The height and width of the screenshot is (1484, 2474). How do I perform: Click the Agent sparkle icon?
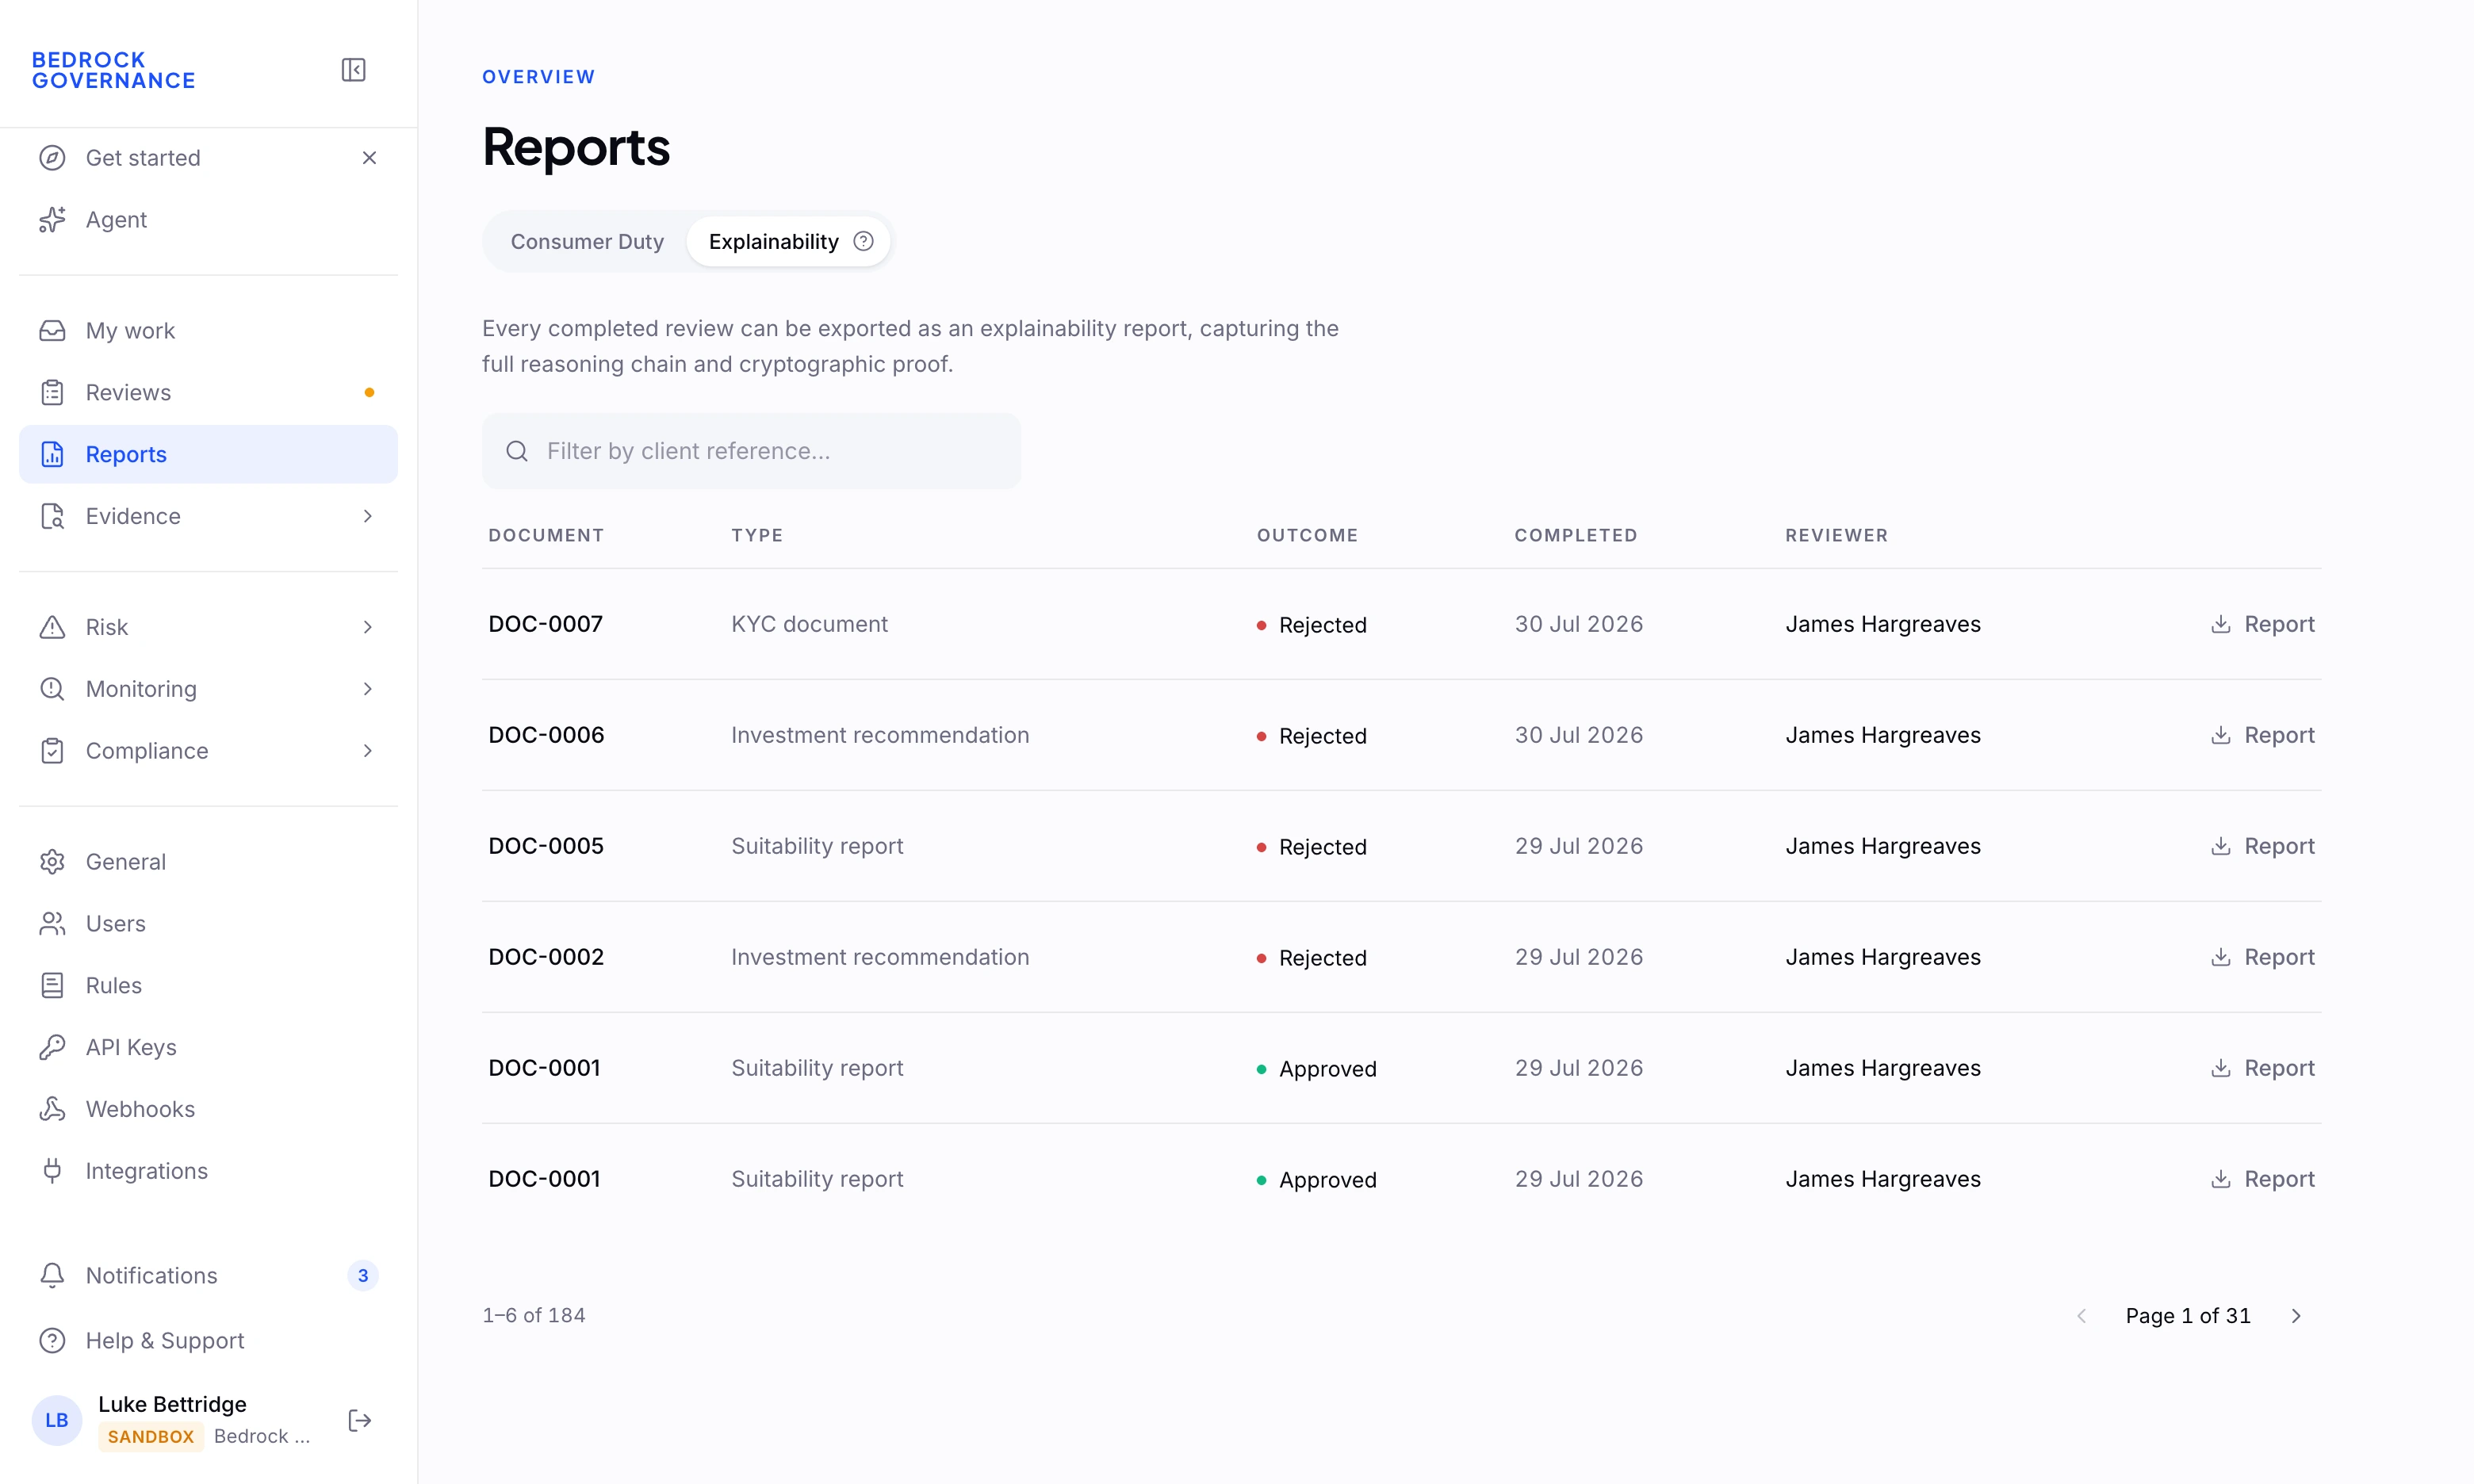(x=52, y=220)
